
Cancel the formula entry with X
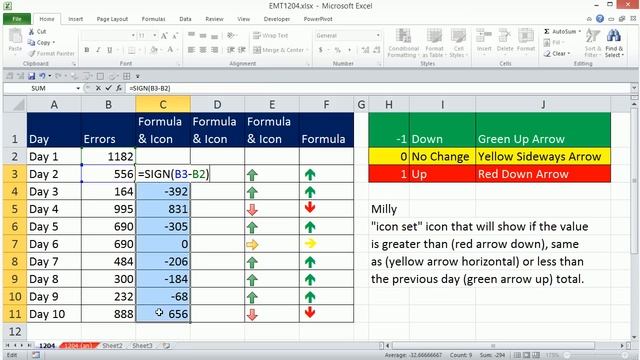(x=98, y=88)
